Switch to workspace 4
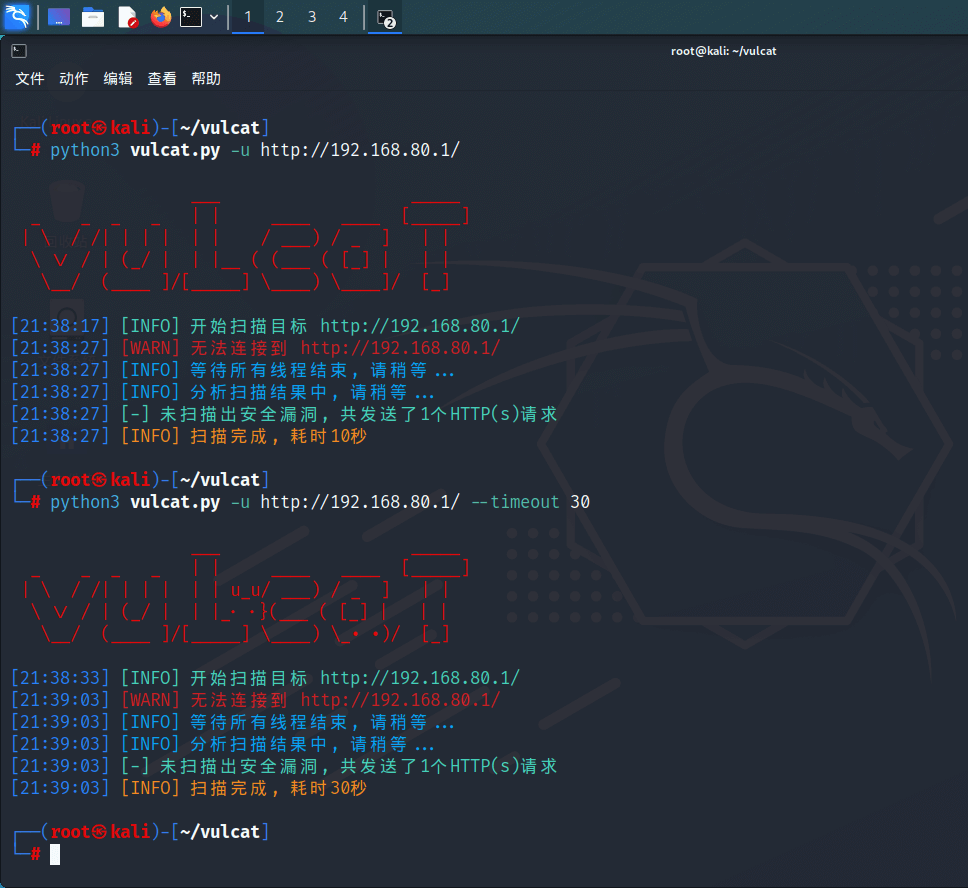The width and height of the screenshot is (968, 888). 343,17
